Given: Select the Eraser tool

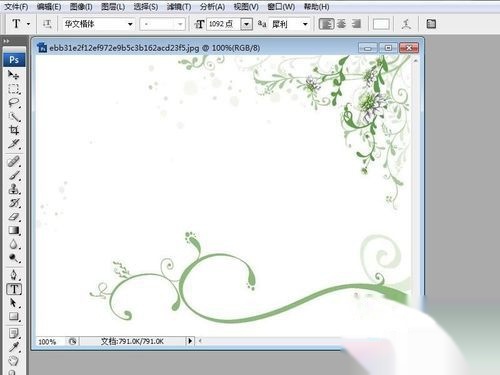Looking at the screenshot, I should [x=14, y=217].
